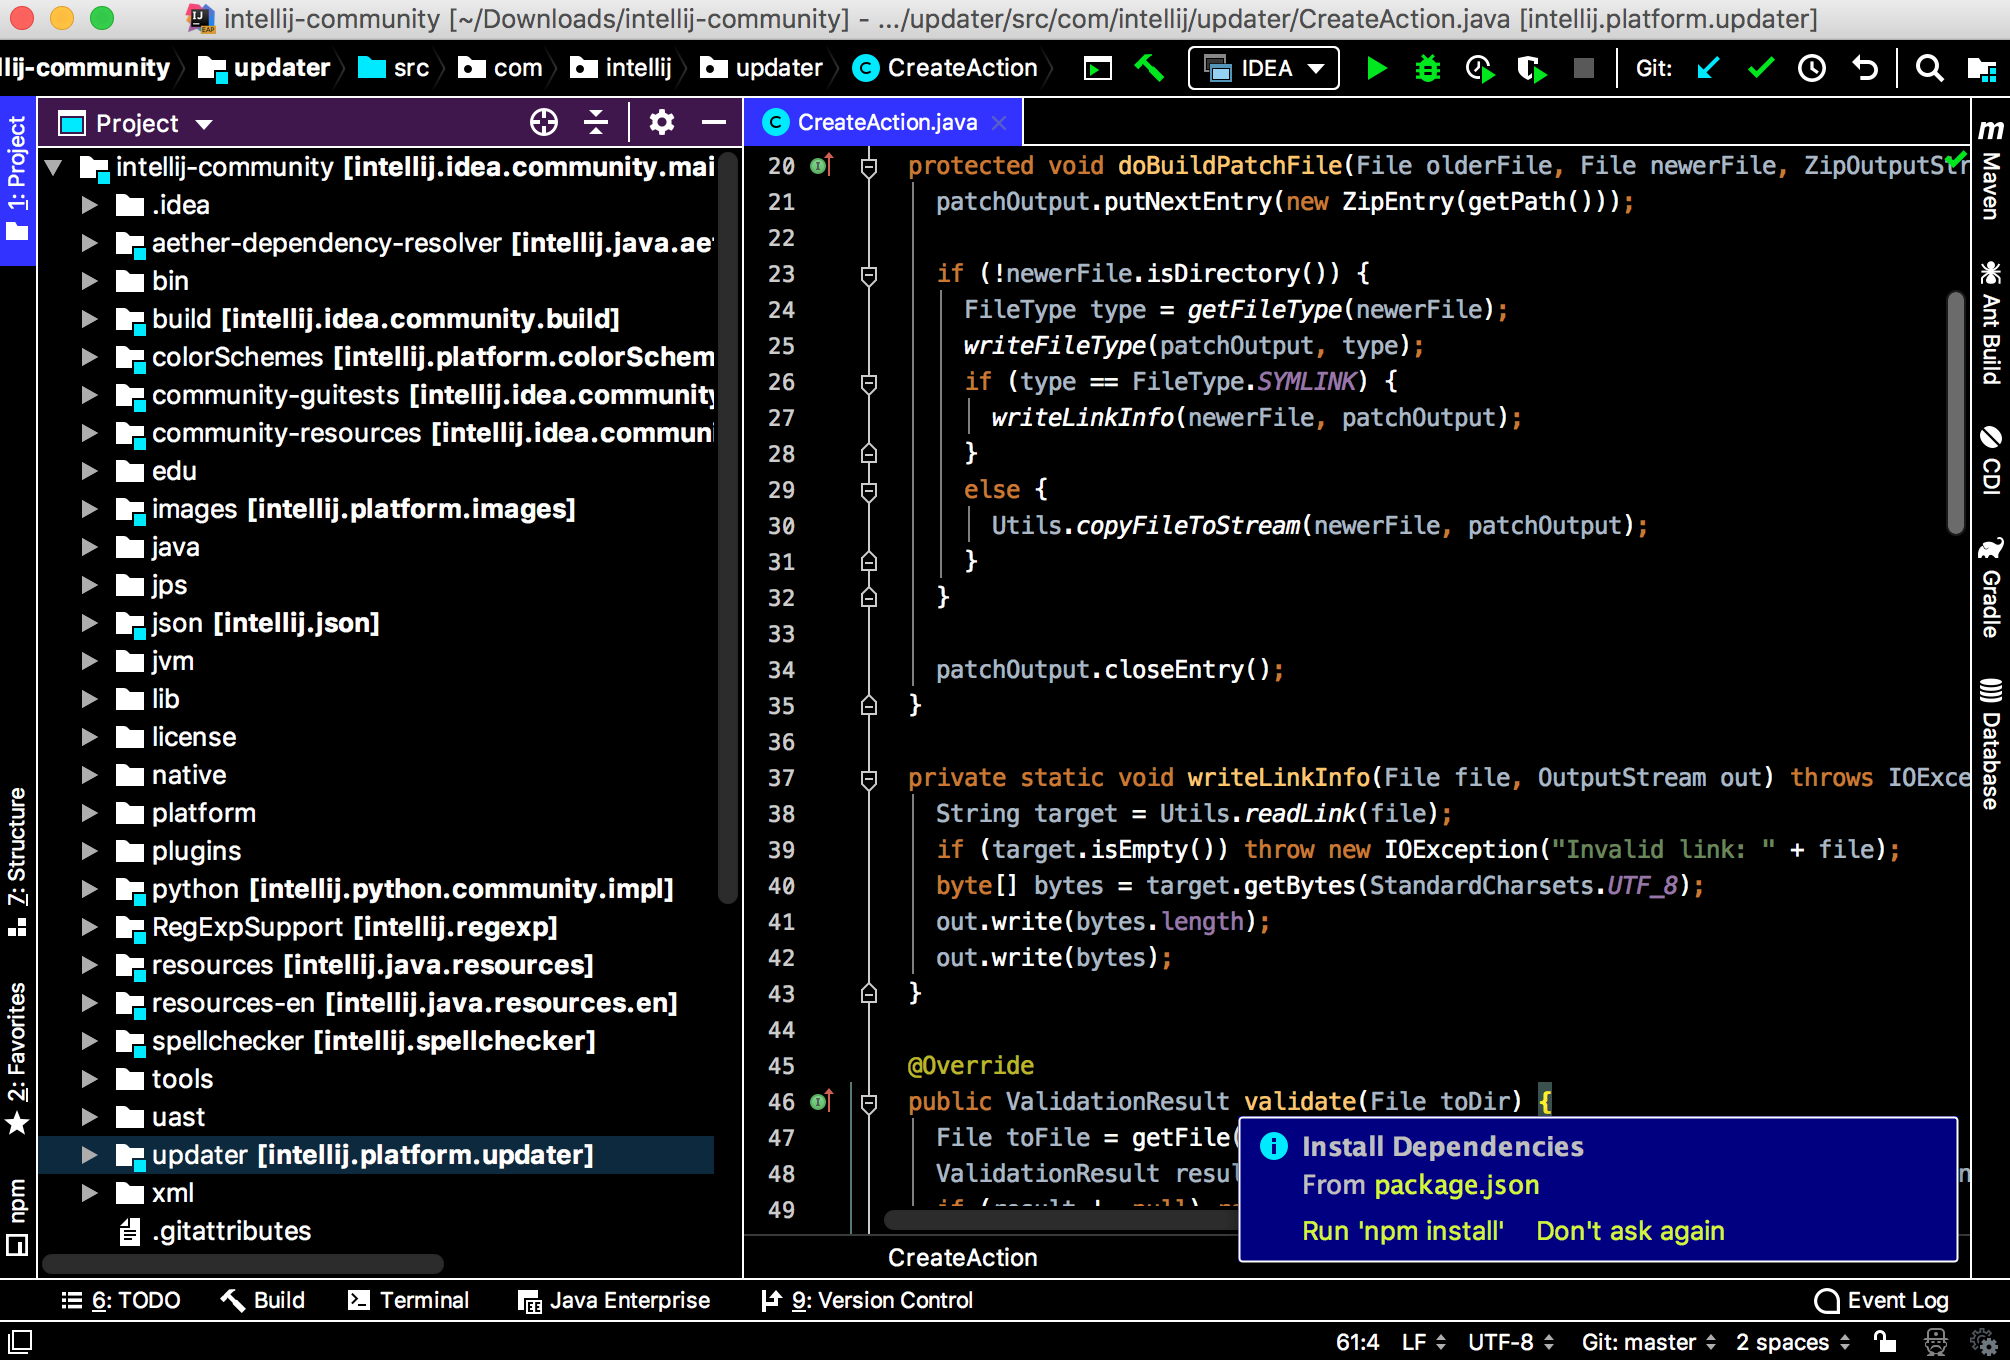Open the Terminal tool window tab
The width and height of the screenshot is (2010, 1360).
tap(408, 1300)
